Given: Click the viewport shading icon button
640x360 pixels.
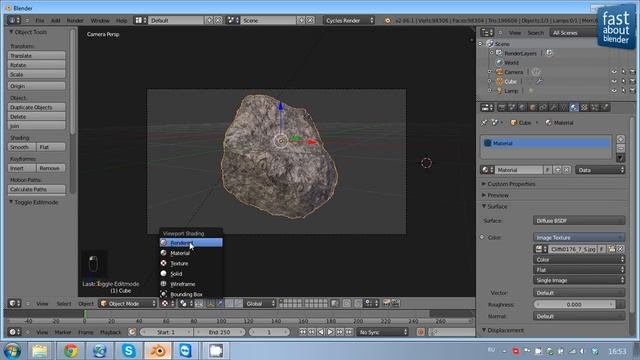Looking at the screenshot, I should point(167,303).
